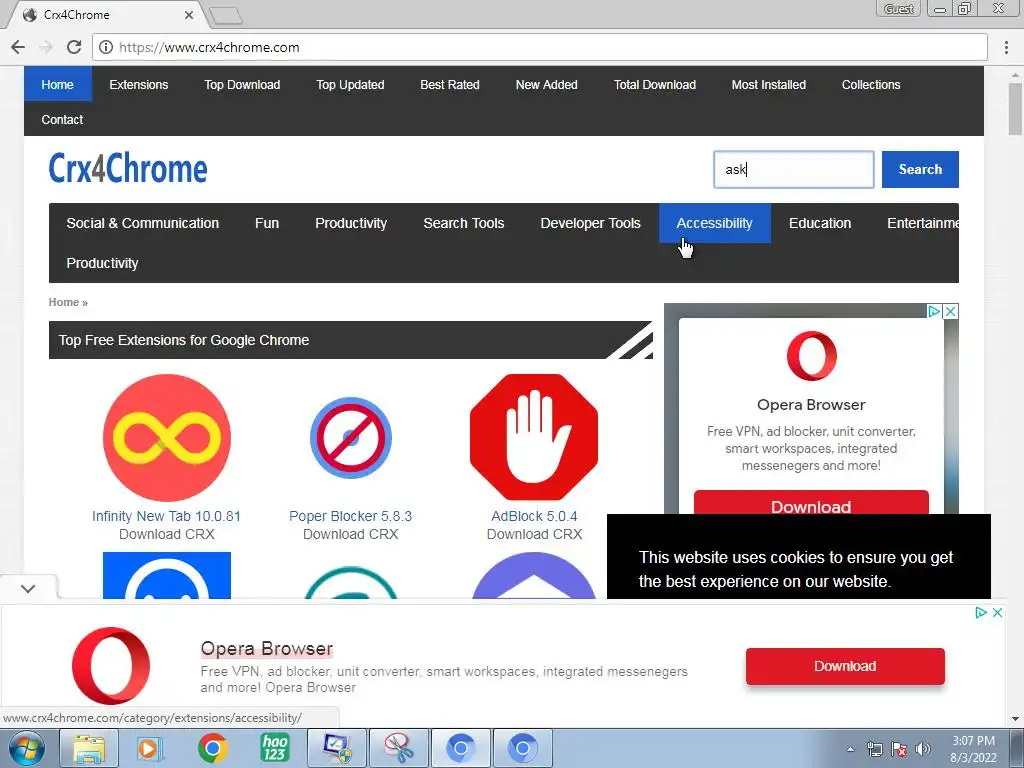Viewport: 1024px width, 768px height.
Task: Click the Search button
Action: point(920,169)
